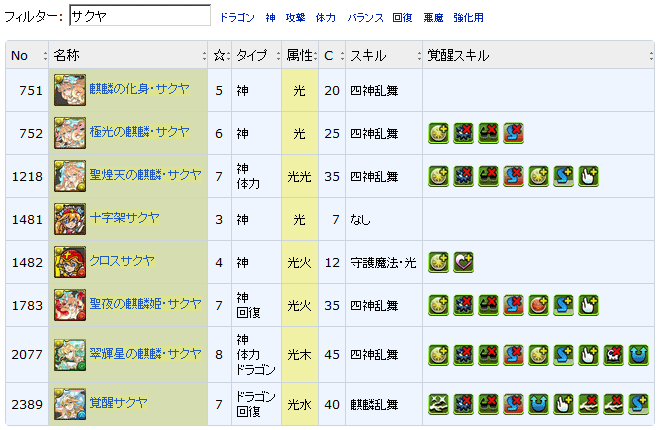The width and height of the screenshot is (660, 430).
Task: Click the 麒麟の化身・サクヤ monster portrait icon
Action: point(70,90)
